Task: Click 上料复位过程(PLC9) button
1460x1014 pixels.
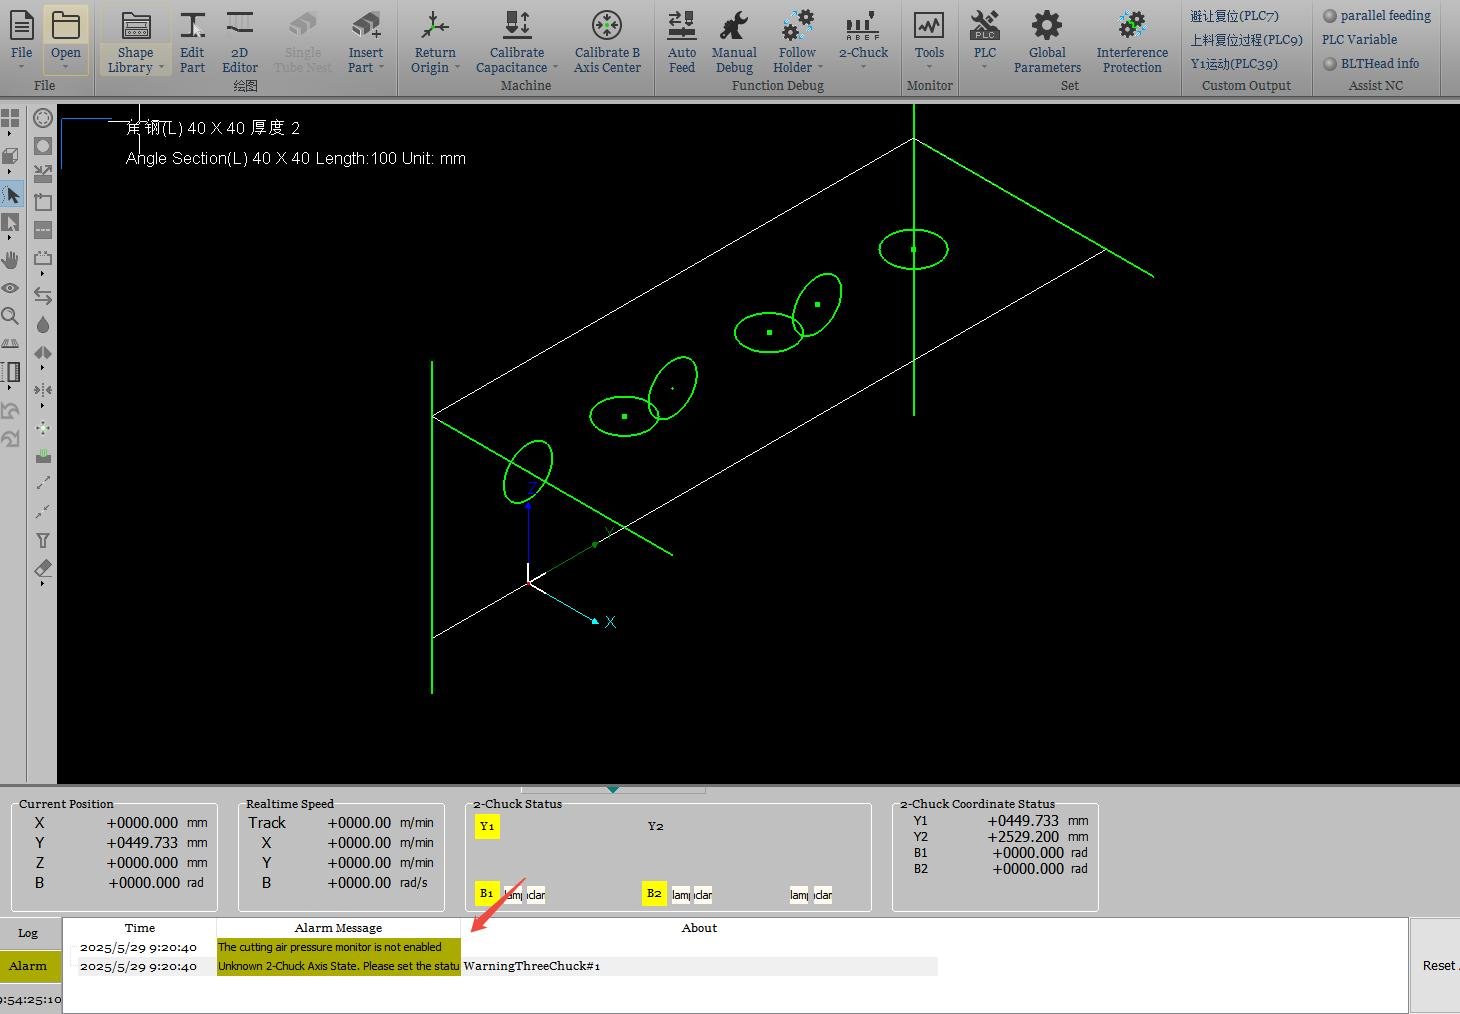Action: pos(1246,40)
